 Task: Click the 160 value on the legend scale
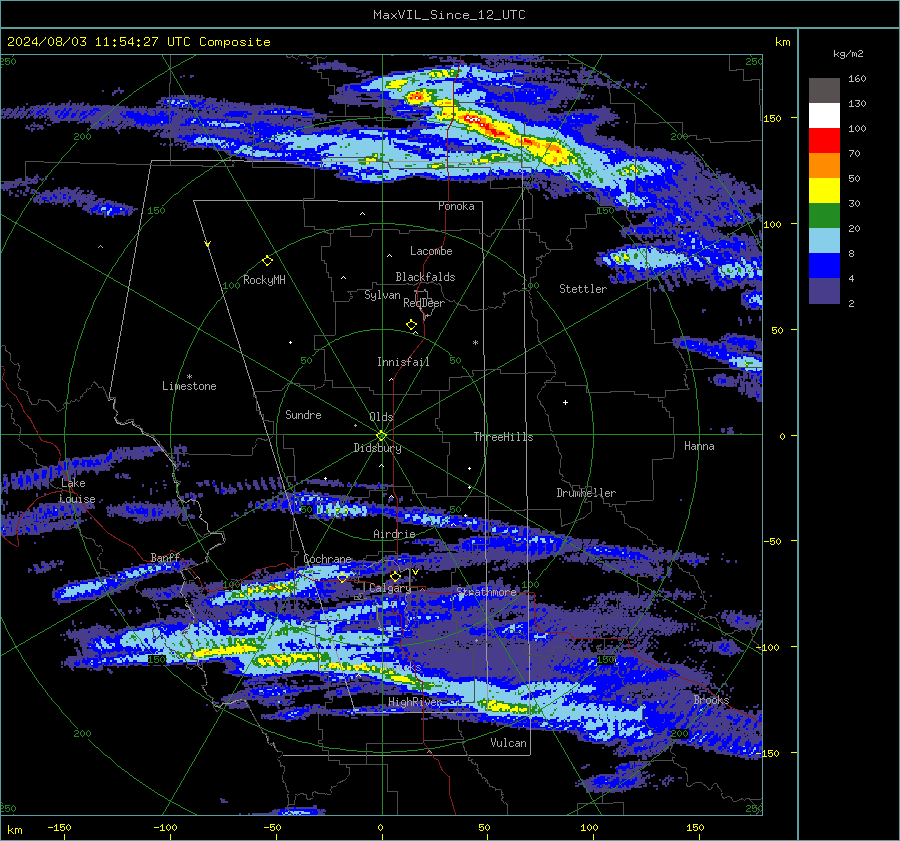point(857,79)
